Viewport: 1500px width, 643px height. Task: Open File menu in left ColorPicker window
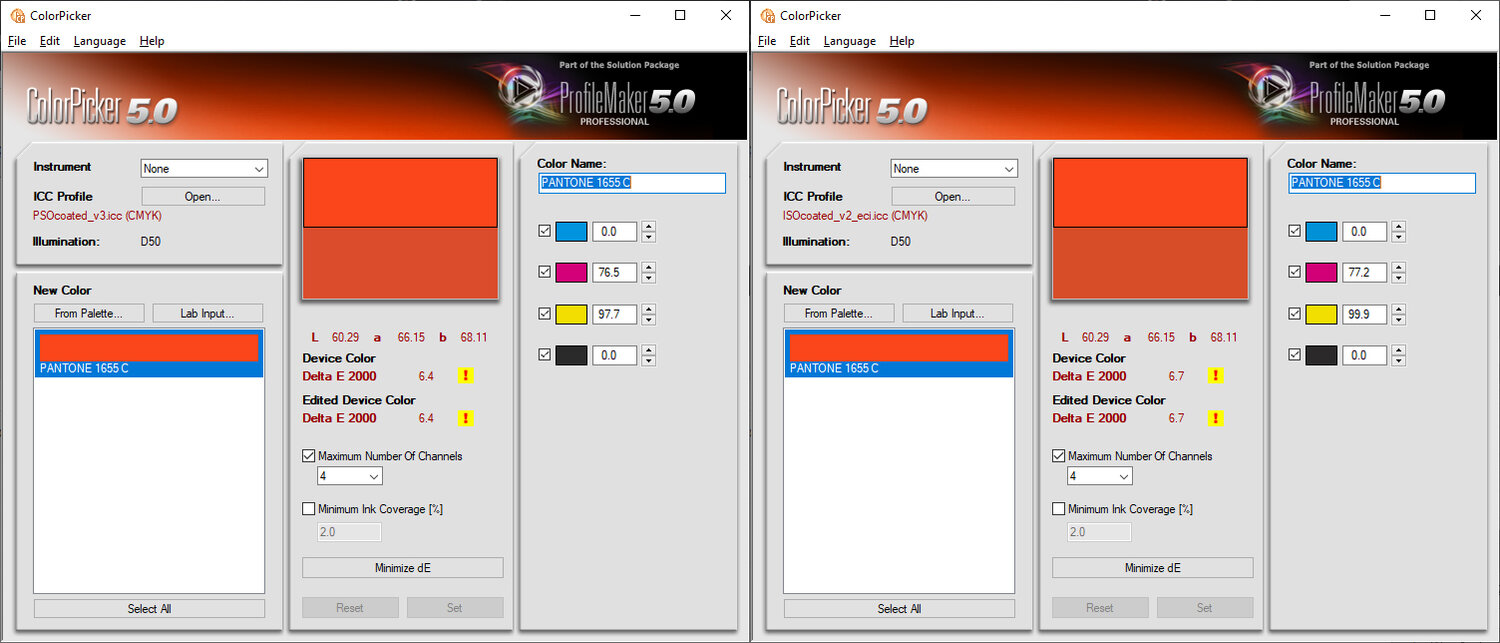(x=17, y=41)
